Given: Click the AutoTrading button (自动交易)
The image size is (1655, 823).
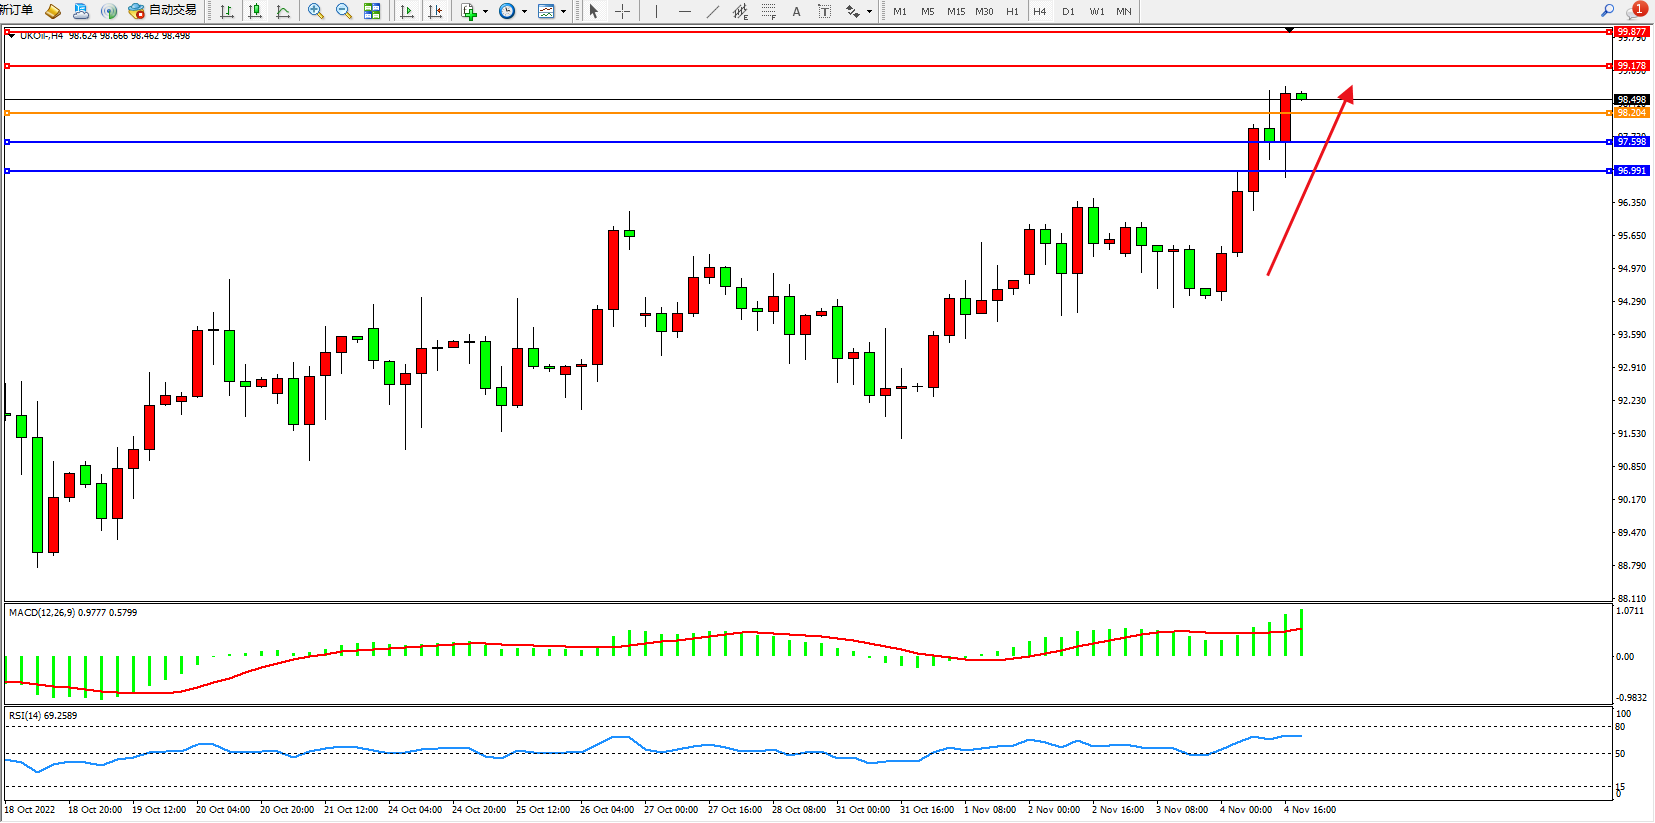Looking at the screenshot, I should click(163, 11).
